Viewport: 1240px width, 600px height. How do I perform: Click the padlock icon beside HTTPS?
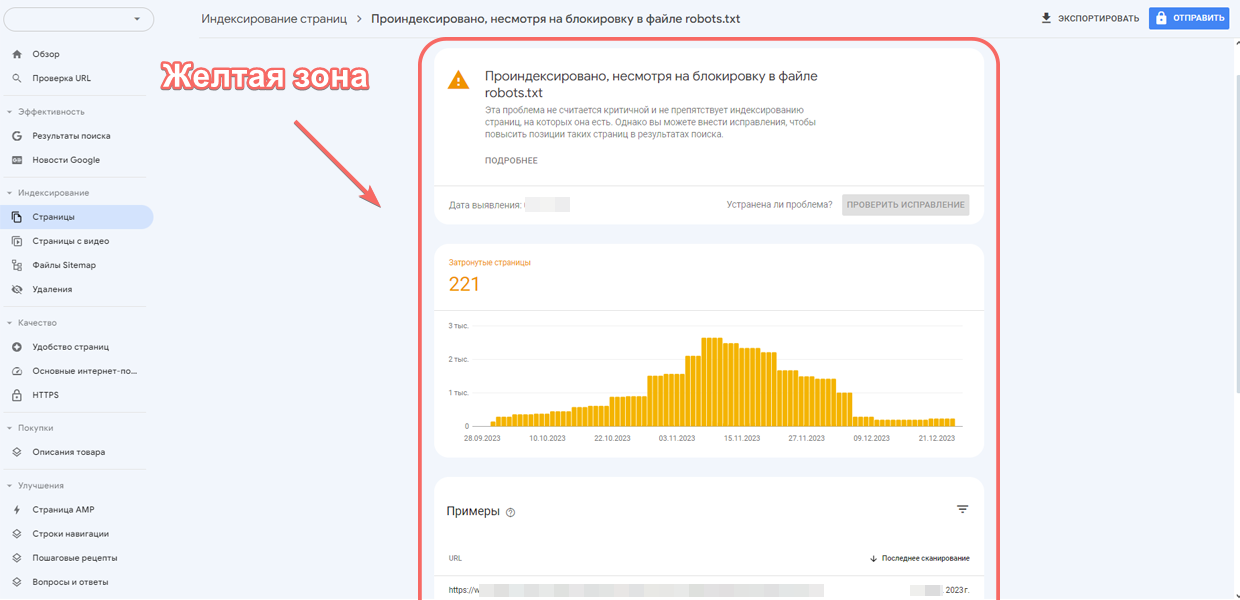pos(17,395)
